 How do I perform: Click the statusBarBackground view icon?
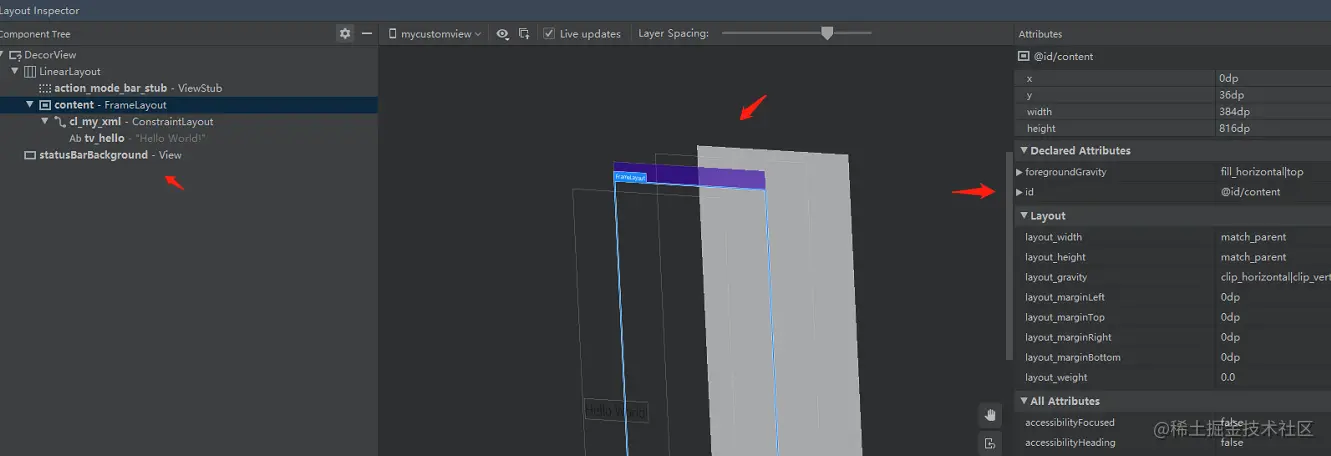(x=30, y=155)
